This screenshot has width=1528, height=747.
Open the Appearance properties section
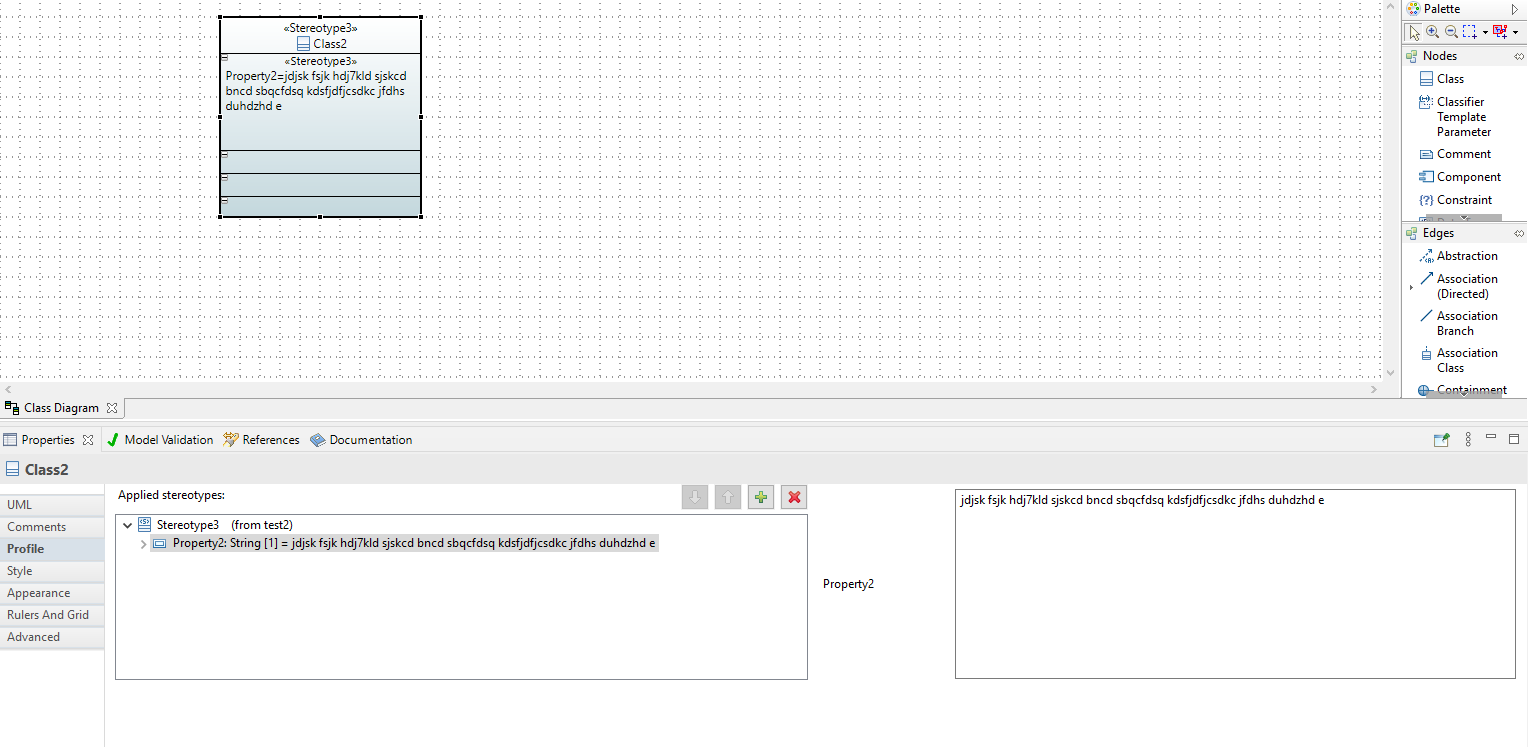(x=51, y=593)
